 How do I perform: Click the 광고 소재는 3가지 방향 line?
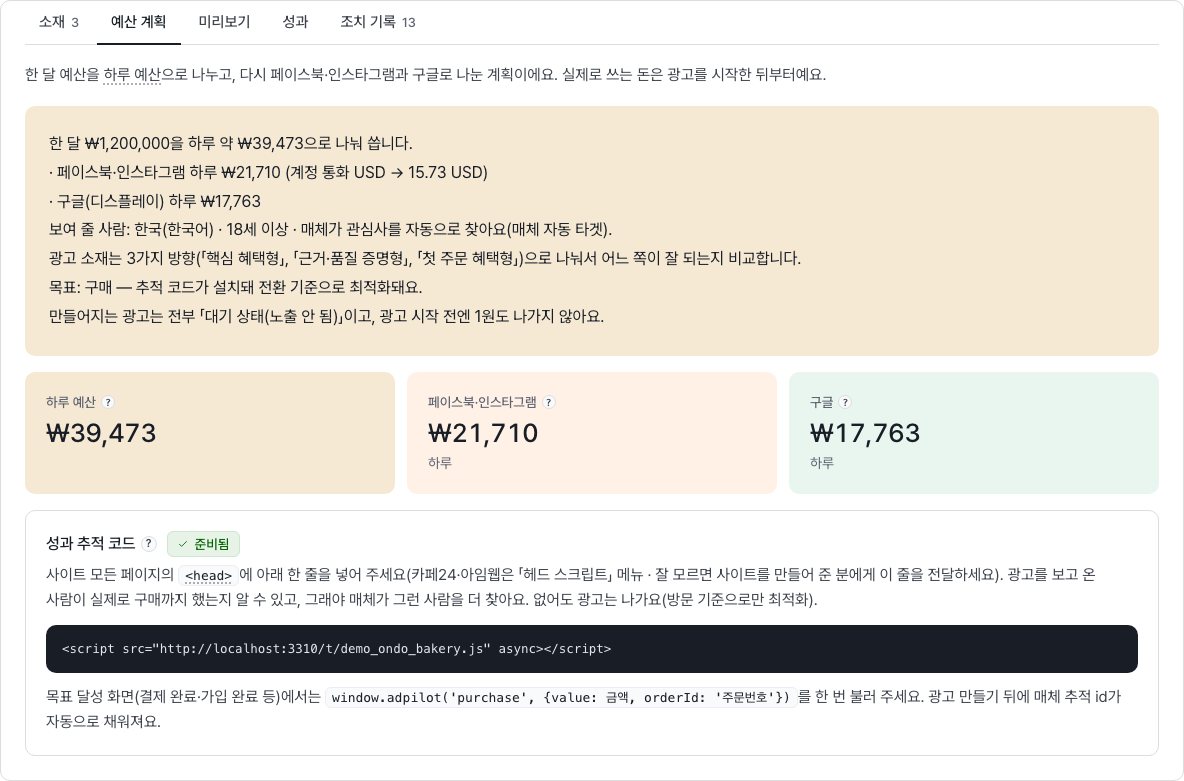coord(424,258)
